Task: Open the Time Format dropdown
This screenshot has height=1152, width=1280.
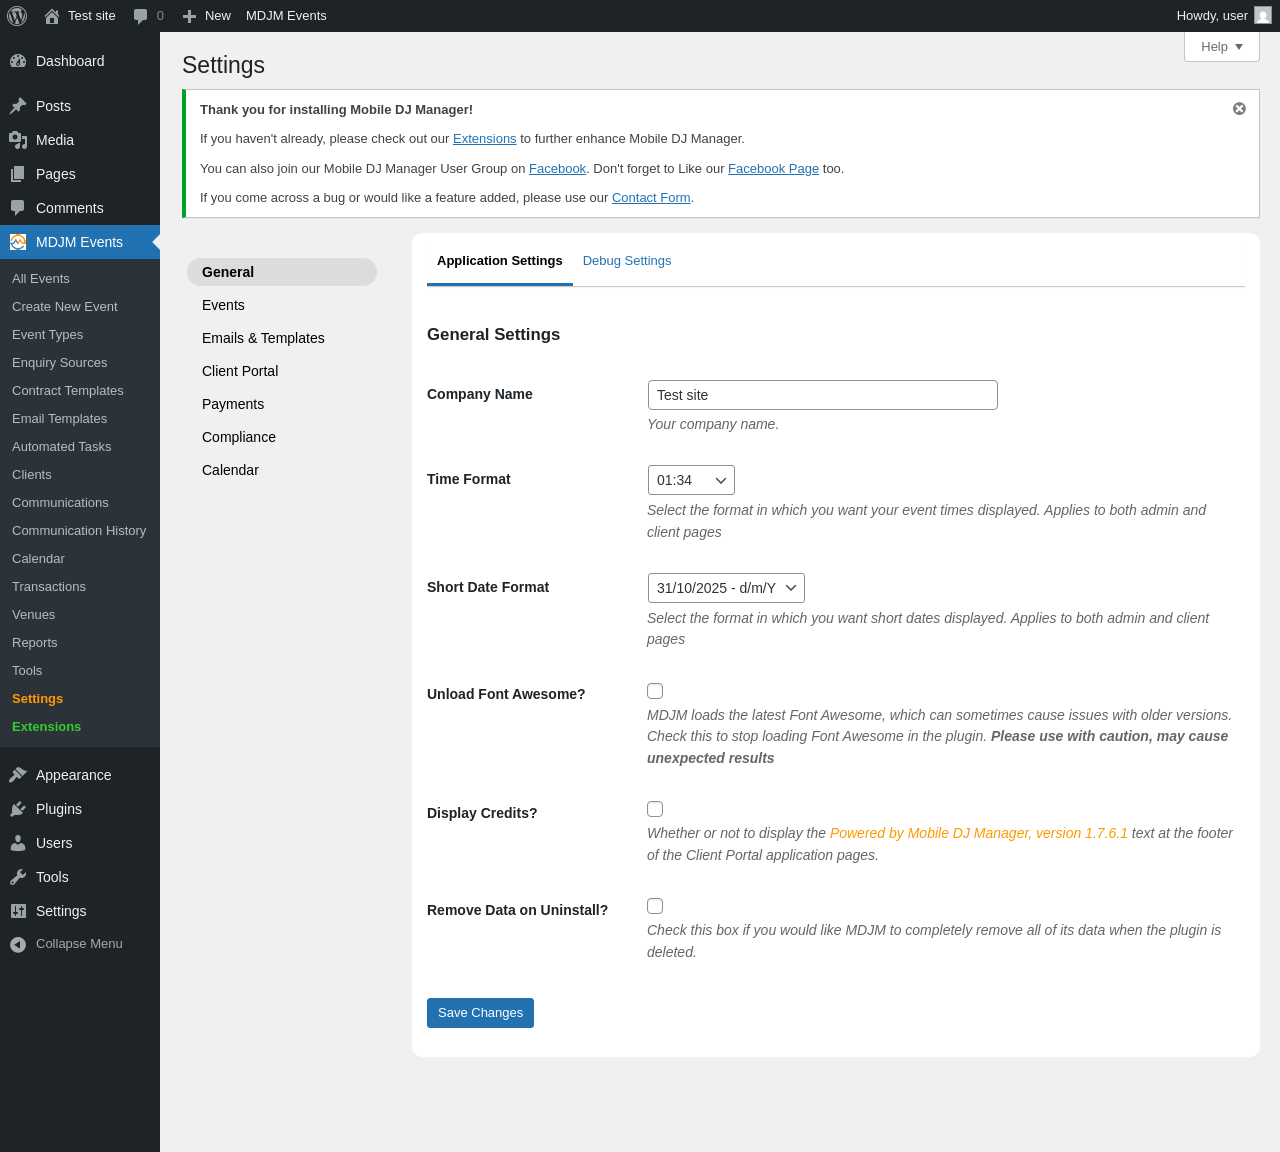Action: pyautogui.click(x=691, y=480)
